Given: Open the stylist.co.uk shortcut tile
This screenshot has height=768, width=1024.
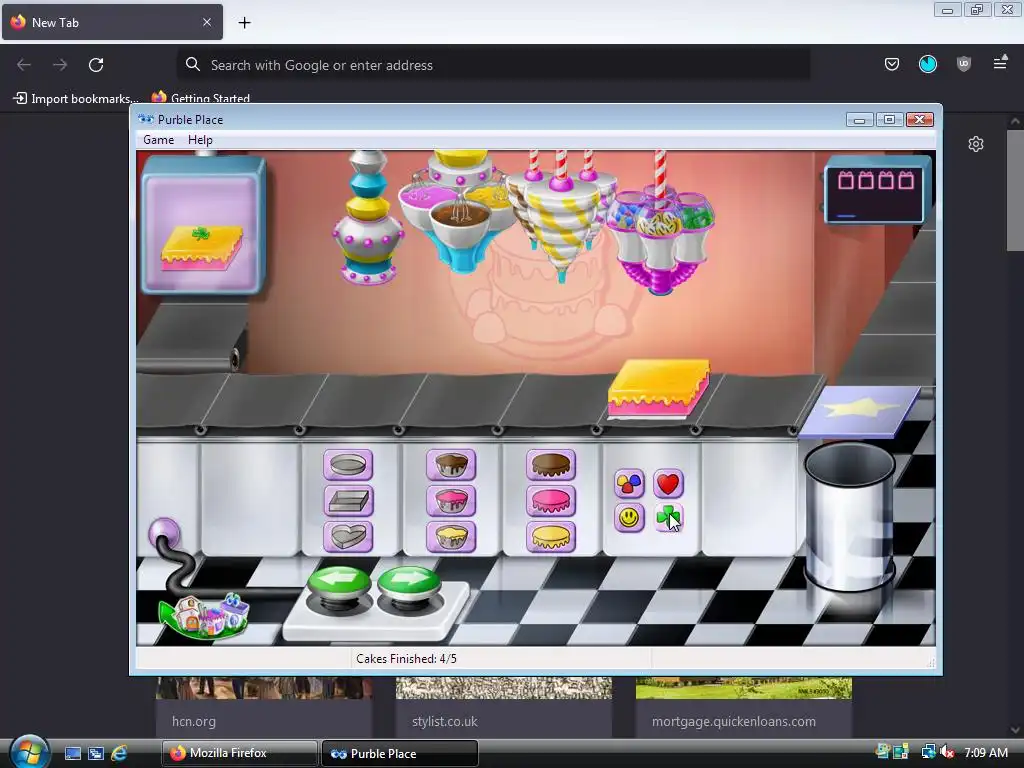Looking at the screenshot, I should click(x=504, y=707).
